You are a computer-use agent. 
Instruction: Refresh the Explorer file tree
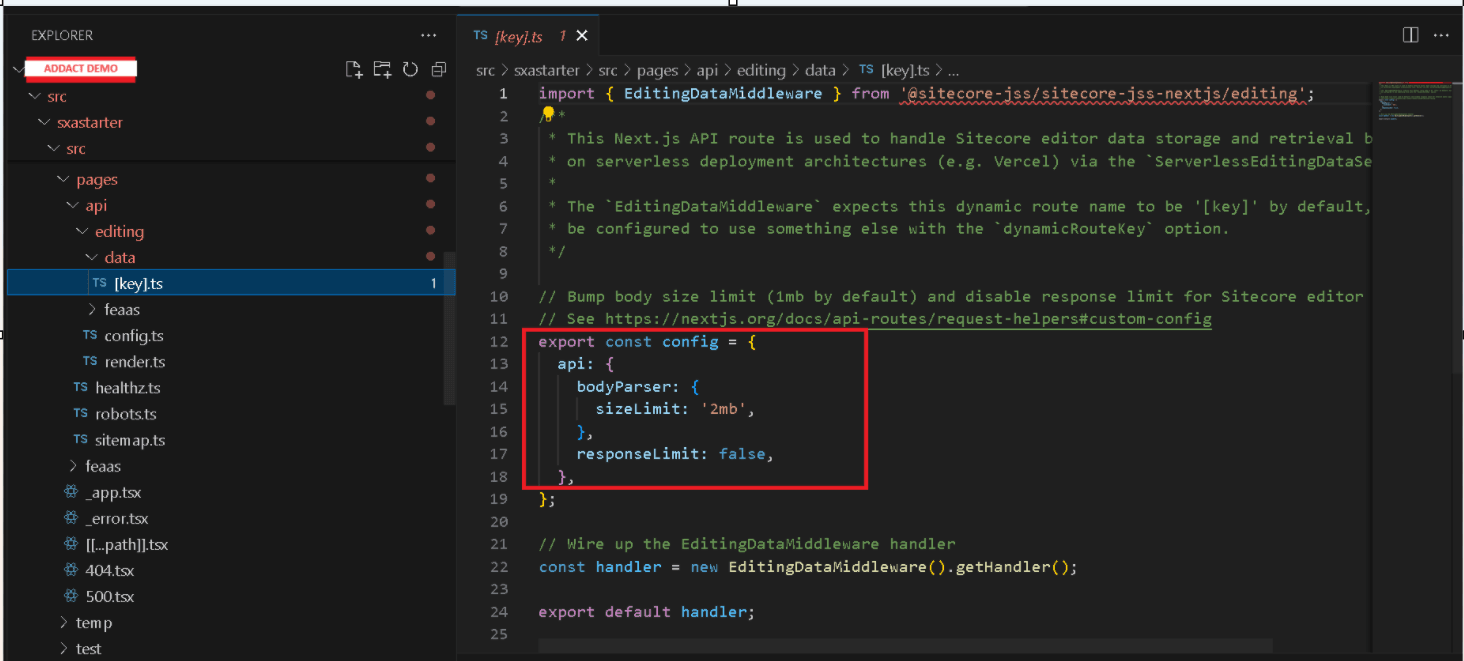(x=410, y=69)
